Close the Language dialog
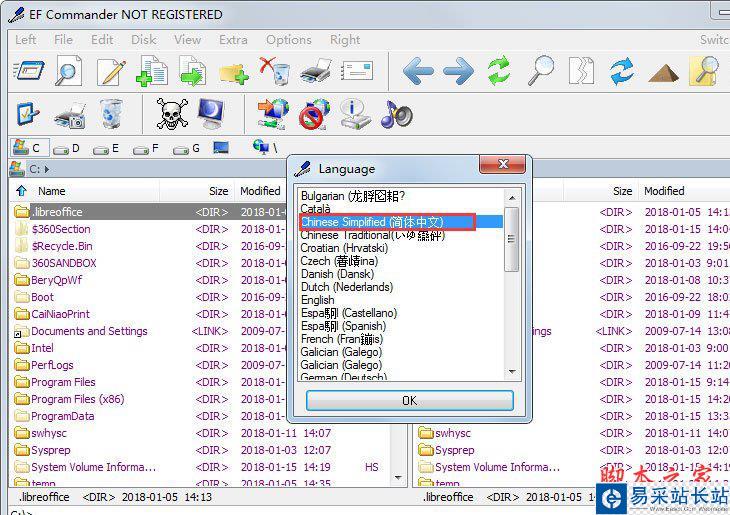This screenshot has width=730, height=515. coord(502,164)
